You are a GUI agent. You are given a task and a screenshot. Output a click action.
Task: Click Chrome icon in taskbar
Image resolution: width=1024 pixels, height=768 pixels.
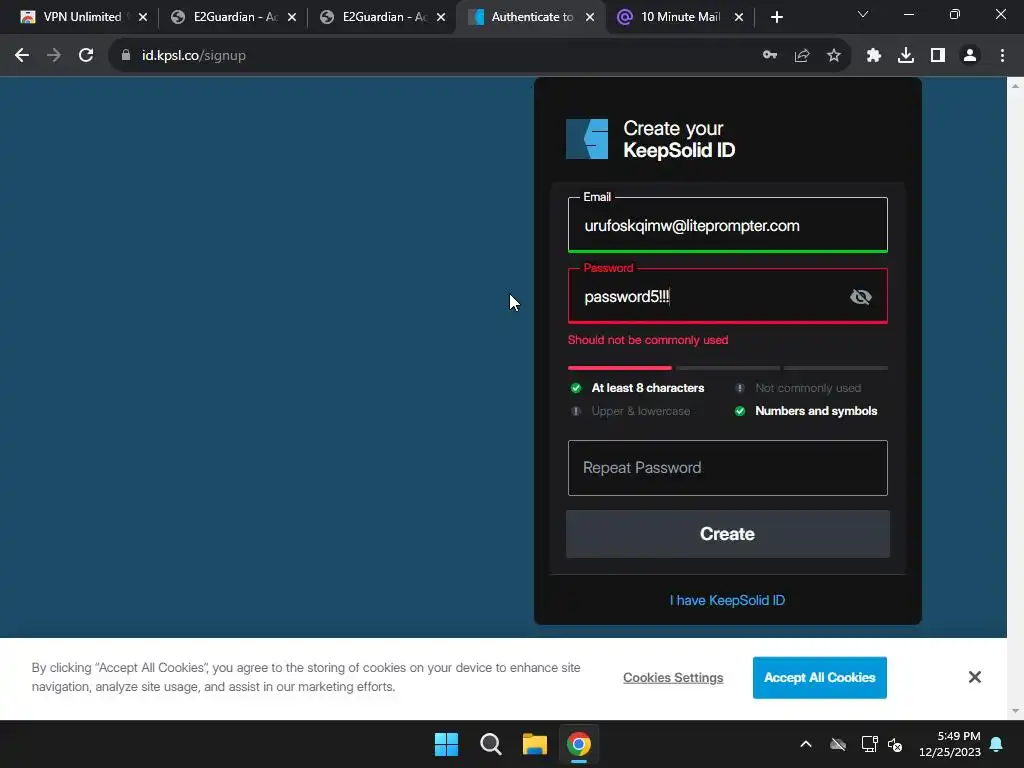pyautogui.click(x=579, y=744)
